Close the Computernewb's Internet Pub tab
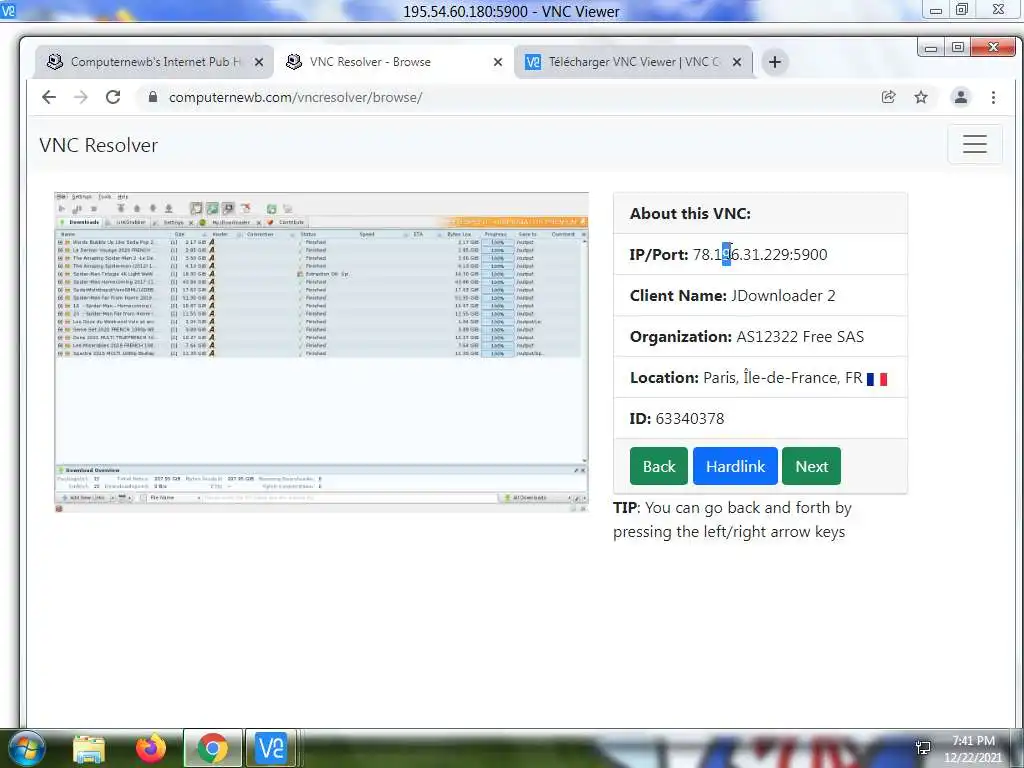 [259, 62]
